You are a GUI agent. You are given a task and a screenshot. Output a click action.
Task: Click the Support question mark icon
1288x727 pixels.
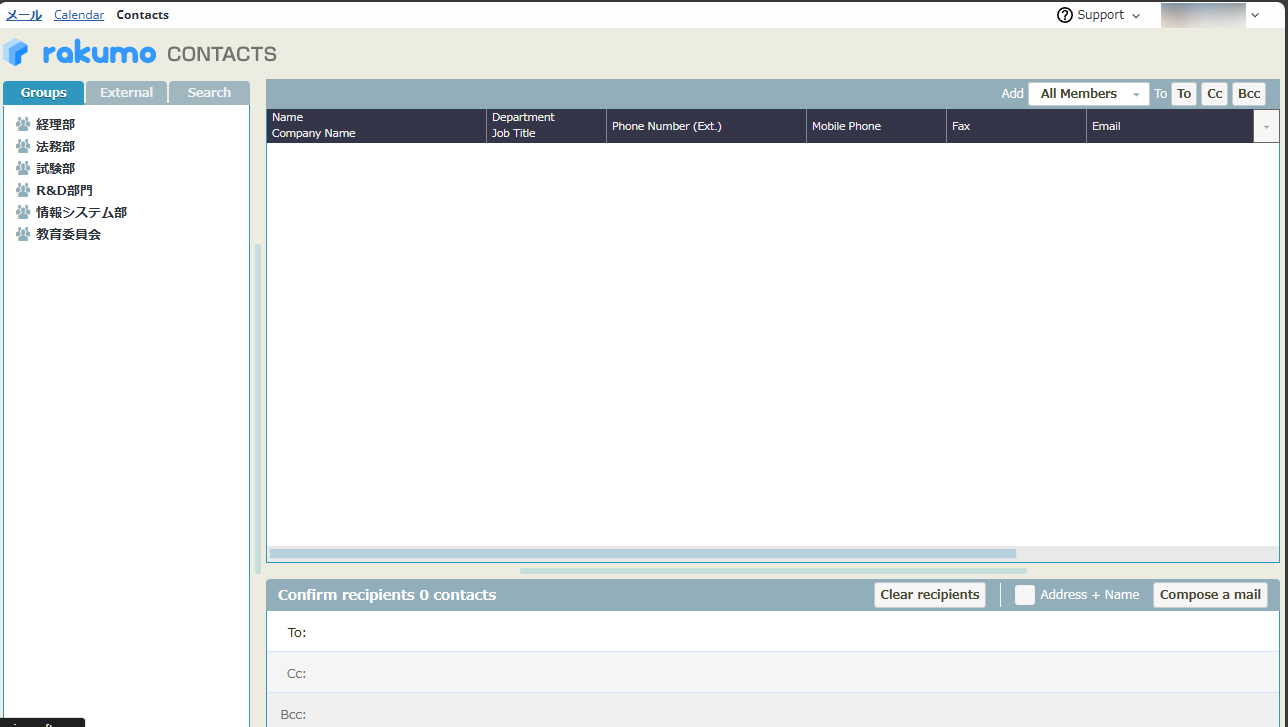pyautogui.click(x=1065, y=15)
